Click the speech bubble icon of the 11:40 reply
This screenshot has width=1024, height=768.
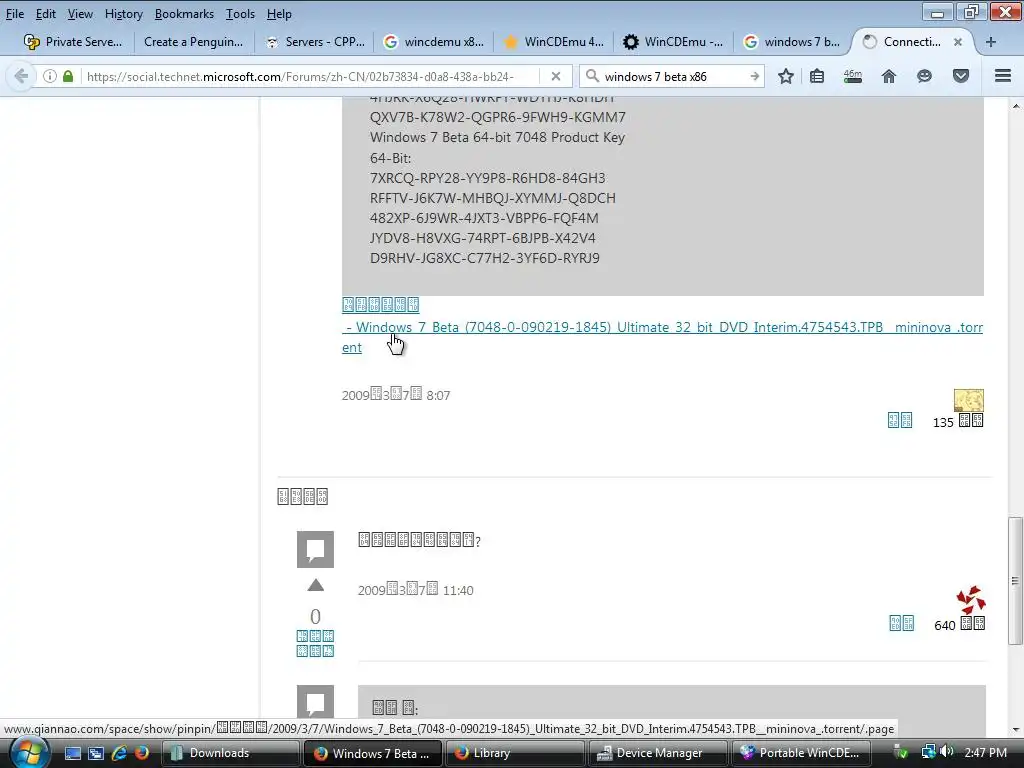pos(315,549)
